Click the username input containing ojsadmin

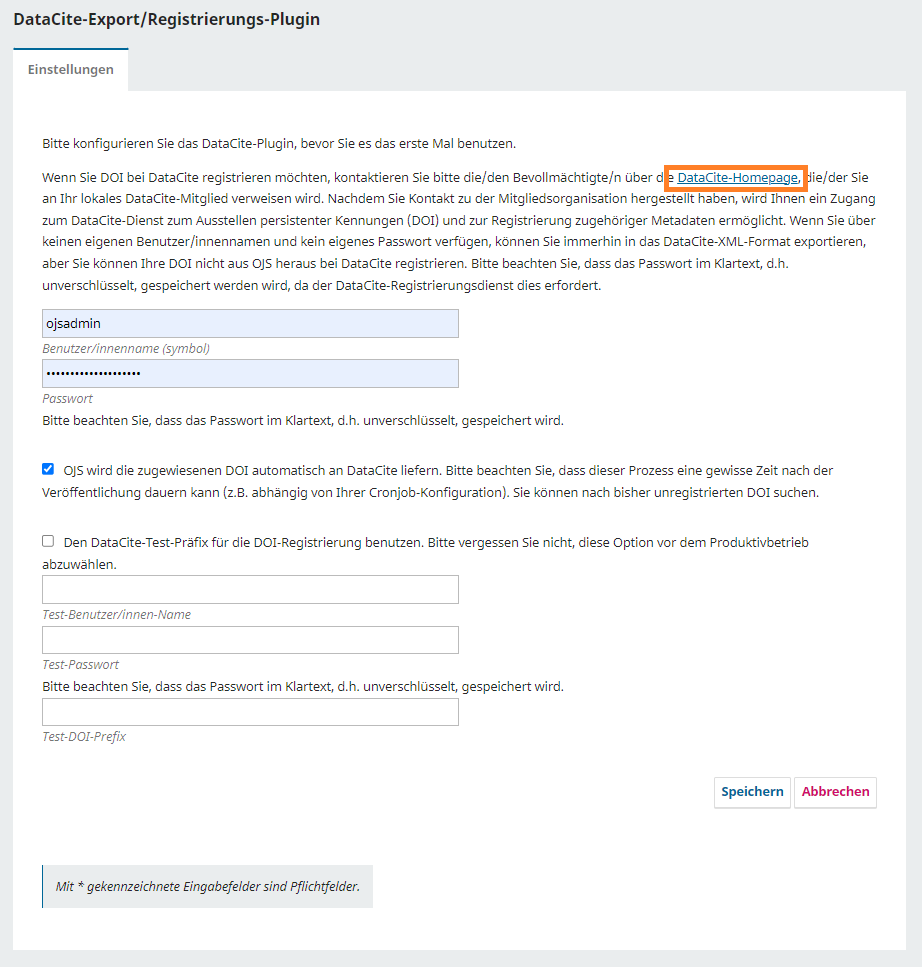pos(250,324)
